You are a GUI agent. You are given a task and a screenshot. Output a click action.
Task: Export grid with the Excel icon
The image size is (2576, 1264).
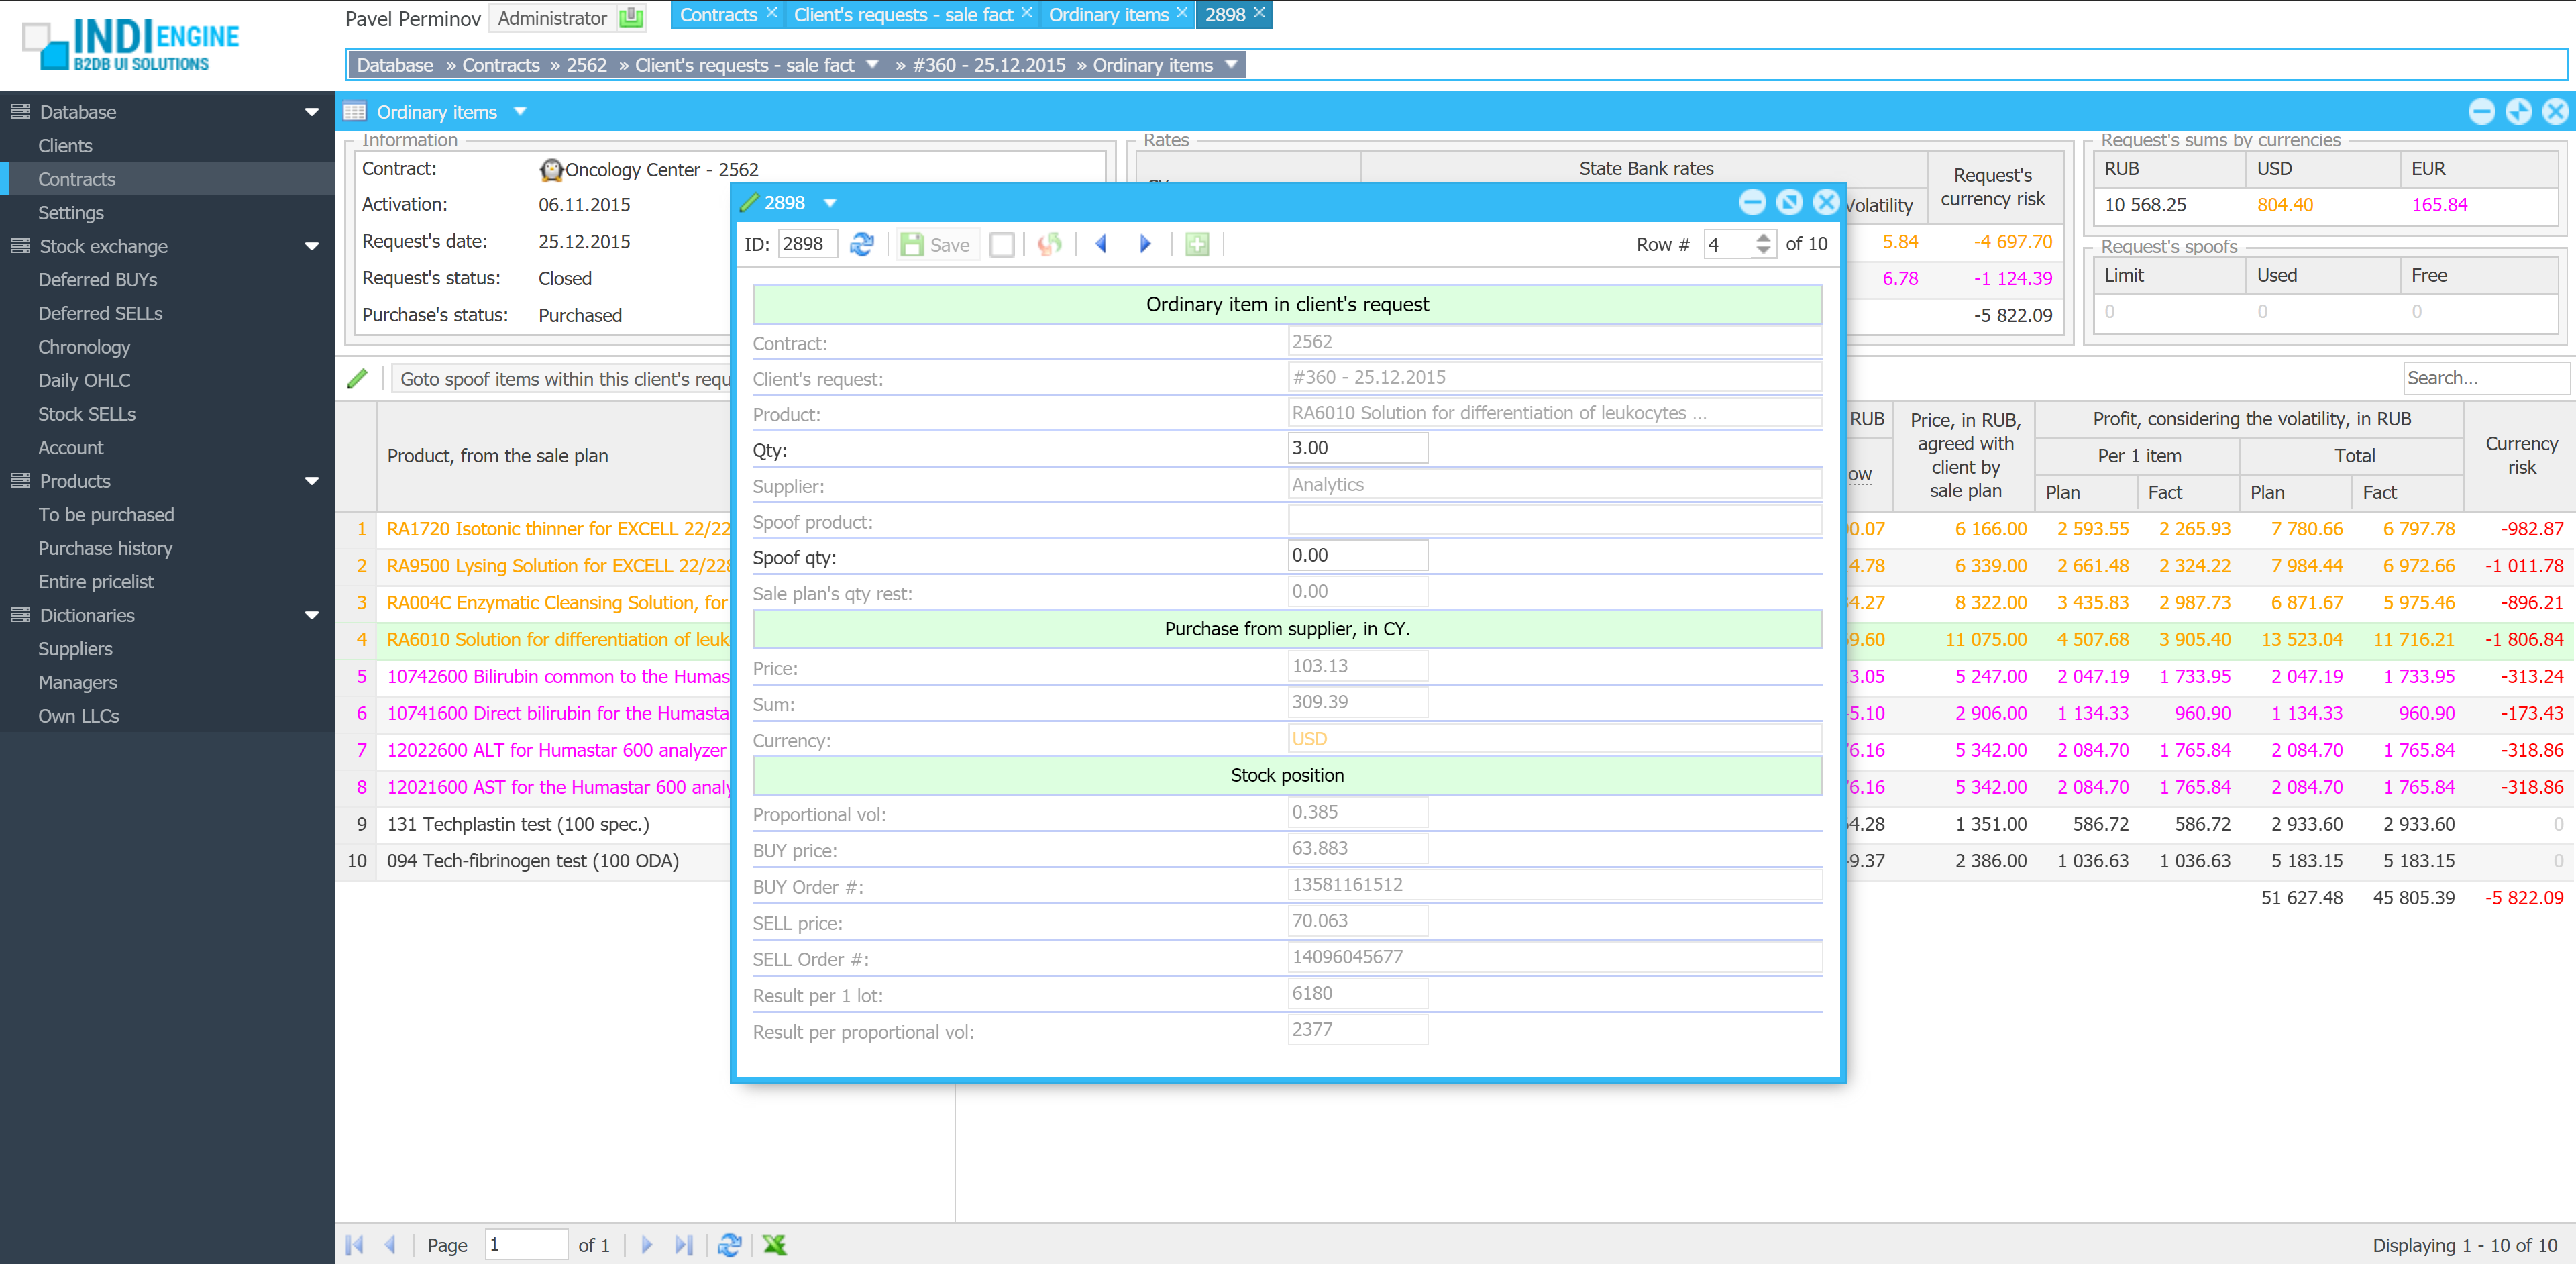coord(774,1244)
